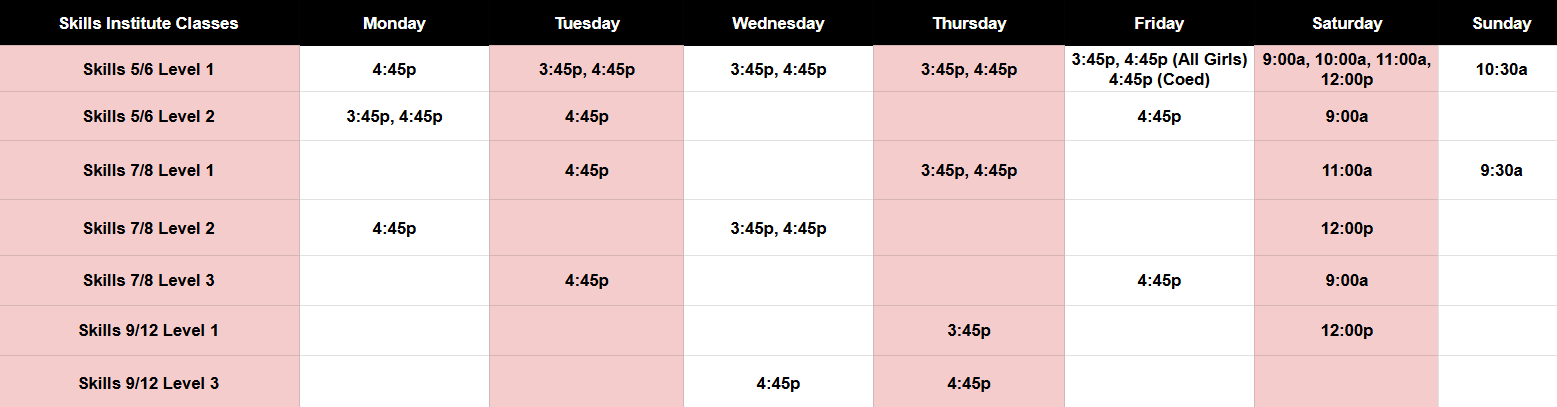The height and width of the screenshot is (407, 1557).
Task: Click the Sunday 9:30a cell
Action: pyautogui.click(x=1501, y=170)
